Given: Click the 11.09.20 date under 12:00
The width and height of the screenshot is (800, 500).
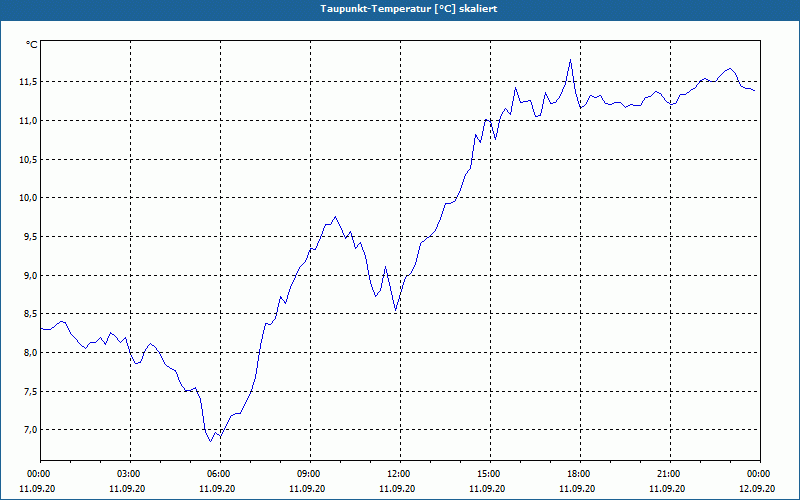Looking at the screenshot, I should click(x=397, y=489).
